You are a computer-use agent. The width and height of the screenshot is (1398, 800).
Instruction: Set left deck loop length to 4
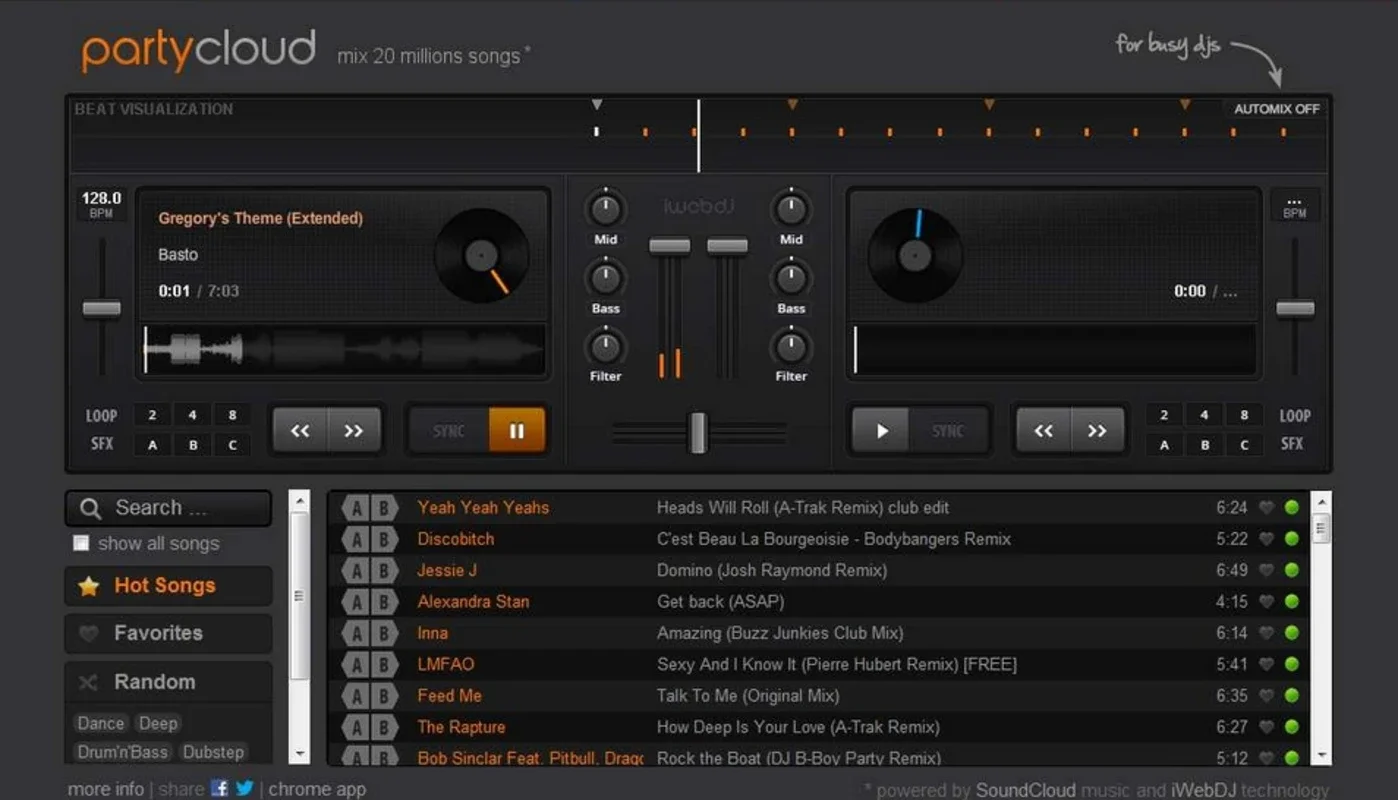tap(192, 415)
